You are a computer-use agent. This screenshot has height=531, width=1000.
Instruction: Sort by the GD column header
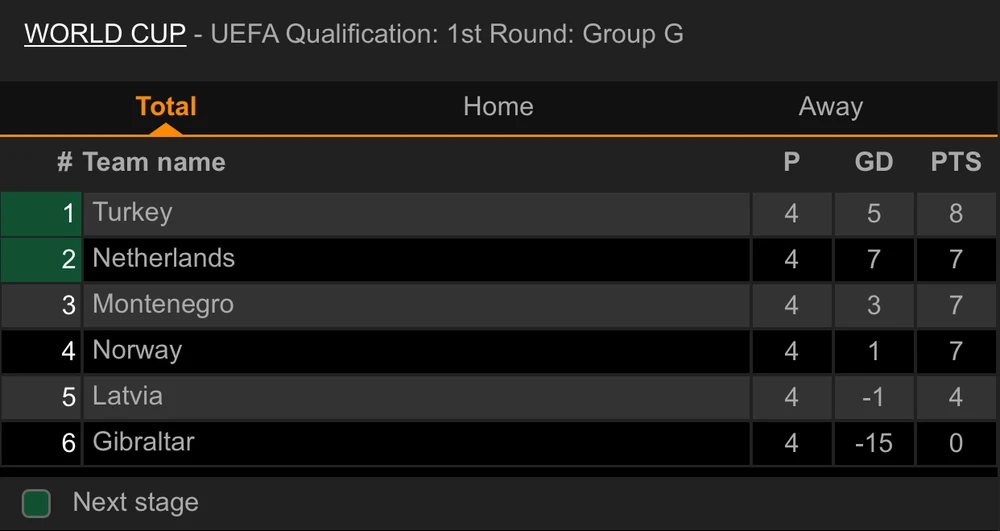point(873,162)
